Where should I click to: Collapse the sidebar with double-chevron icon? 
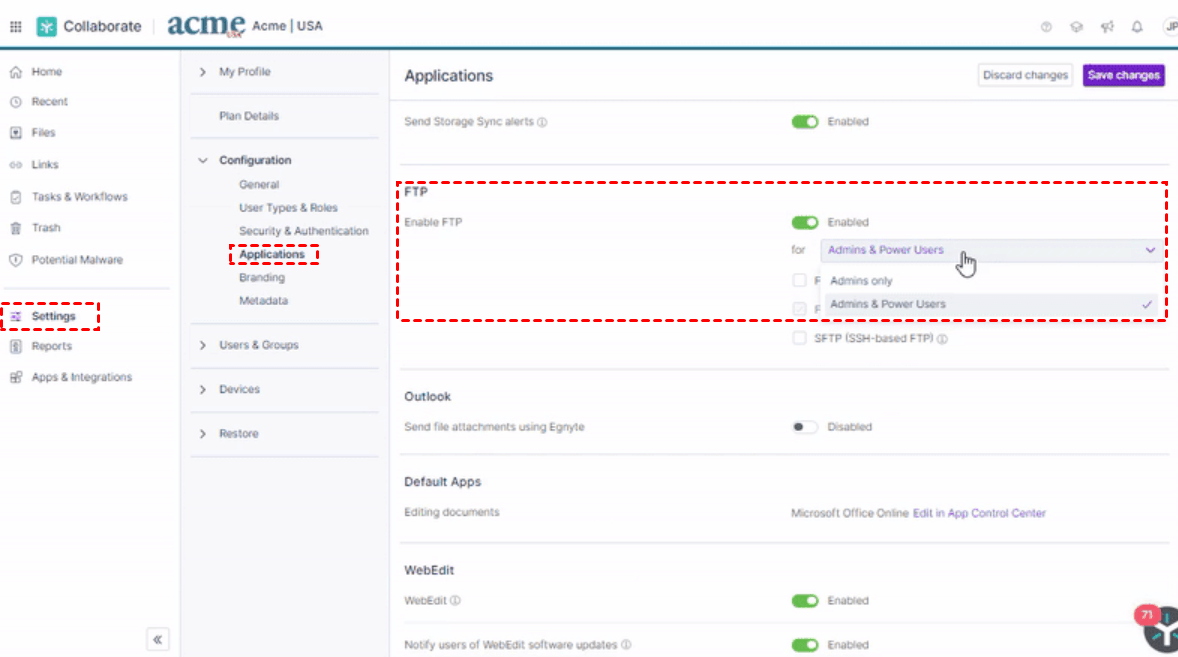pos(158,639)
